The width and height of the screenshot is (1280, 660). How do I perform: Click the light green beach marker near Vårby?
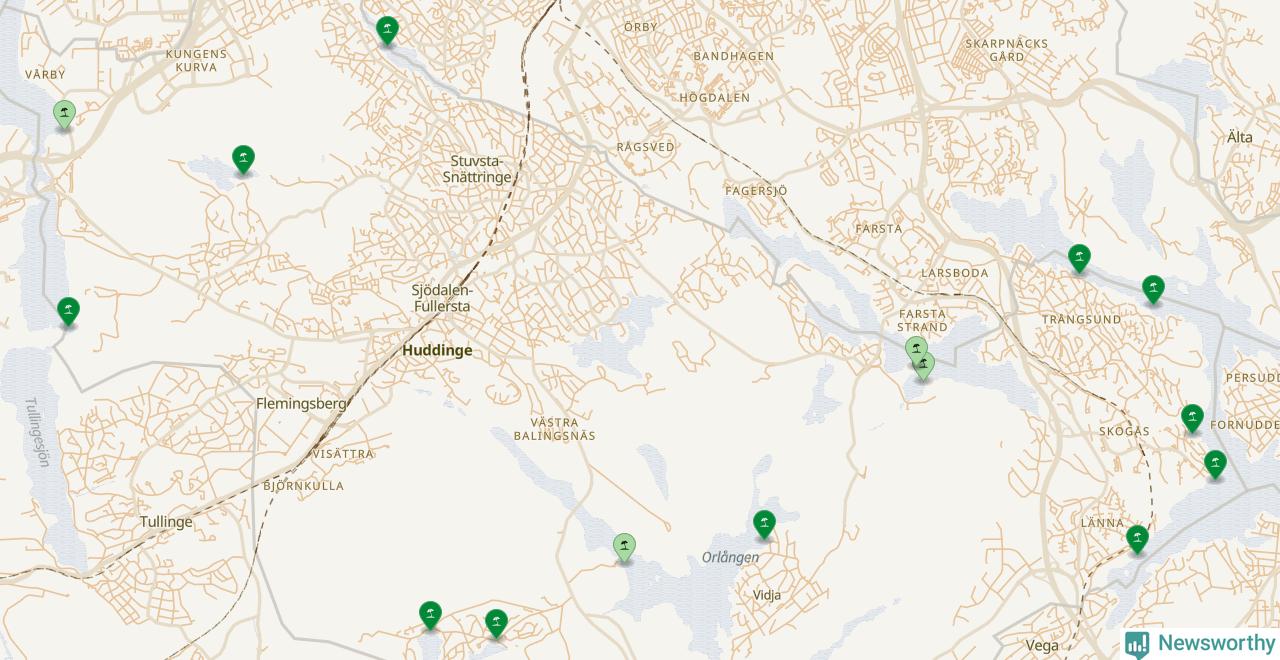click(64, 114)
